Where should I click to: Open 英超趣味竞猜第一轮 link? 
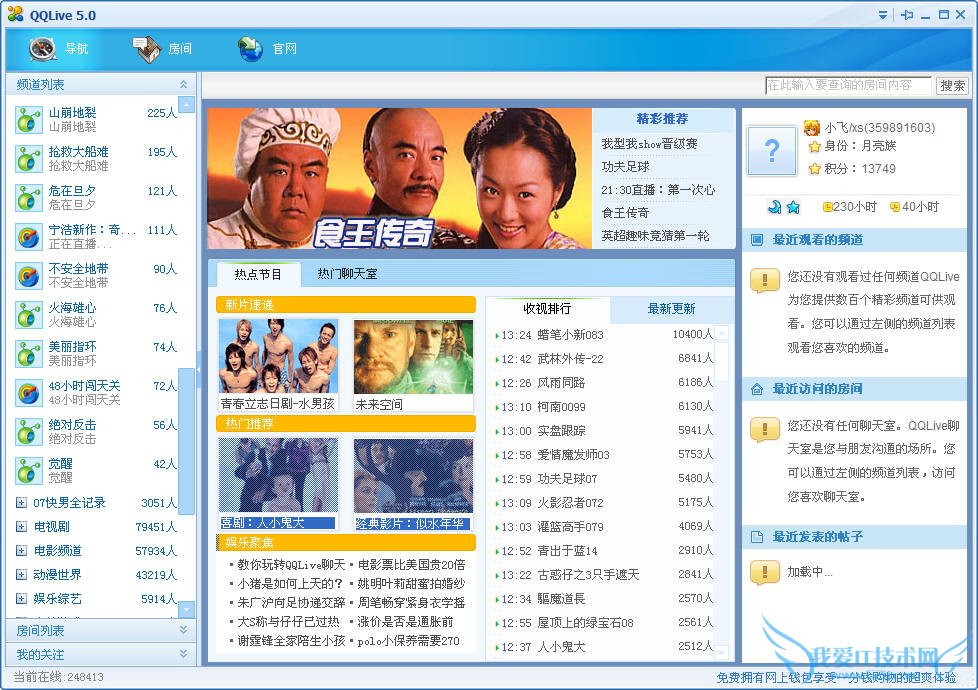pos(655,236)
